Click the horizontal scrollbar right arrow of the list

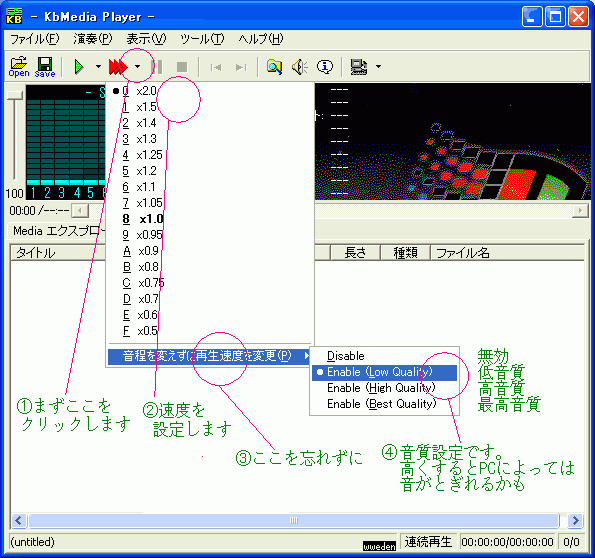click(x=575, y=520)
